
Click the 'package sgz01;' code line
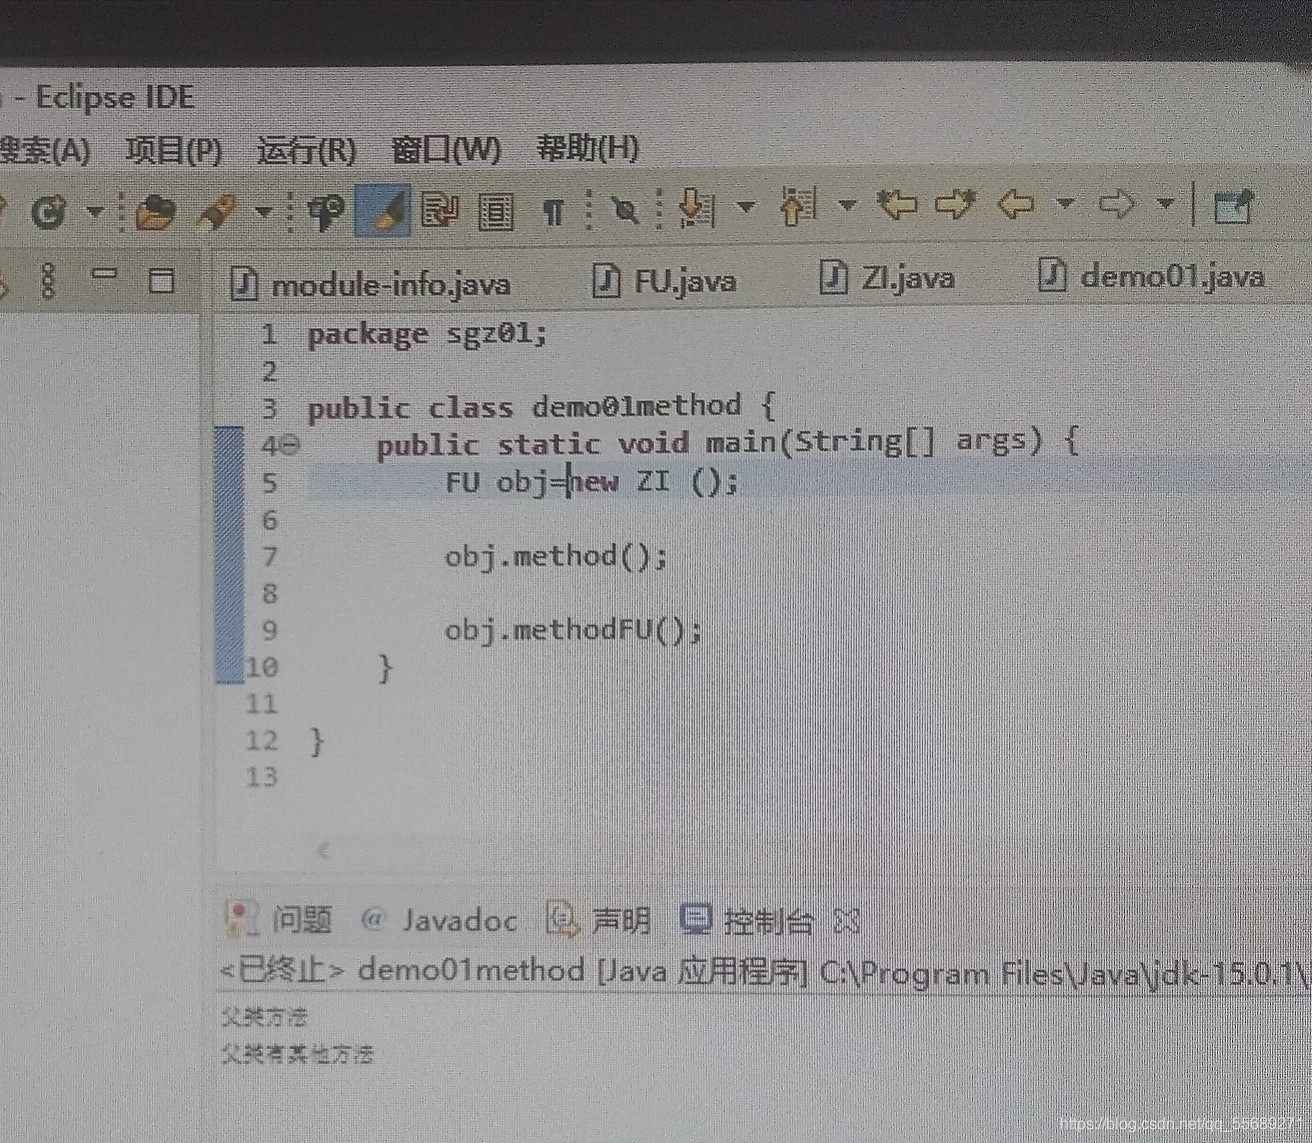pyautogui.click(x=427, y=334)
